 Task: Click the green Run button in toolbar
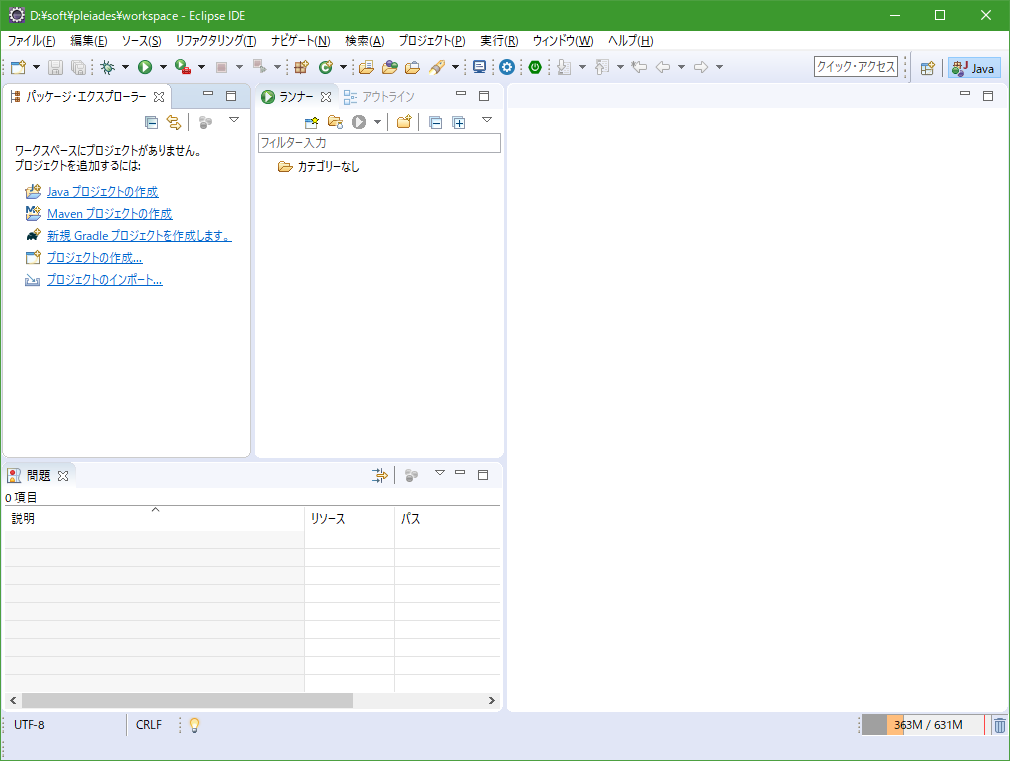tap(145, 67)
